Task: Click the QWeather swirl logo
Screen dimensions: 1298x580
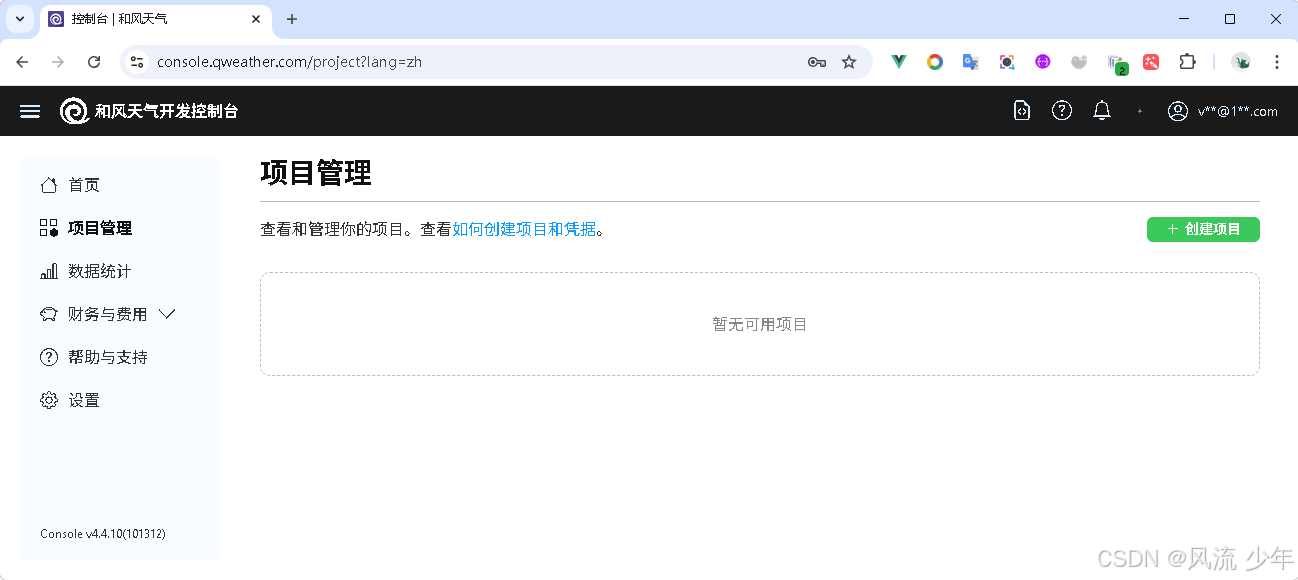Action: pos(74,111)
